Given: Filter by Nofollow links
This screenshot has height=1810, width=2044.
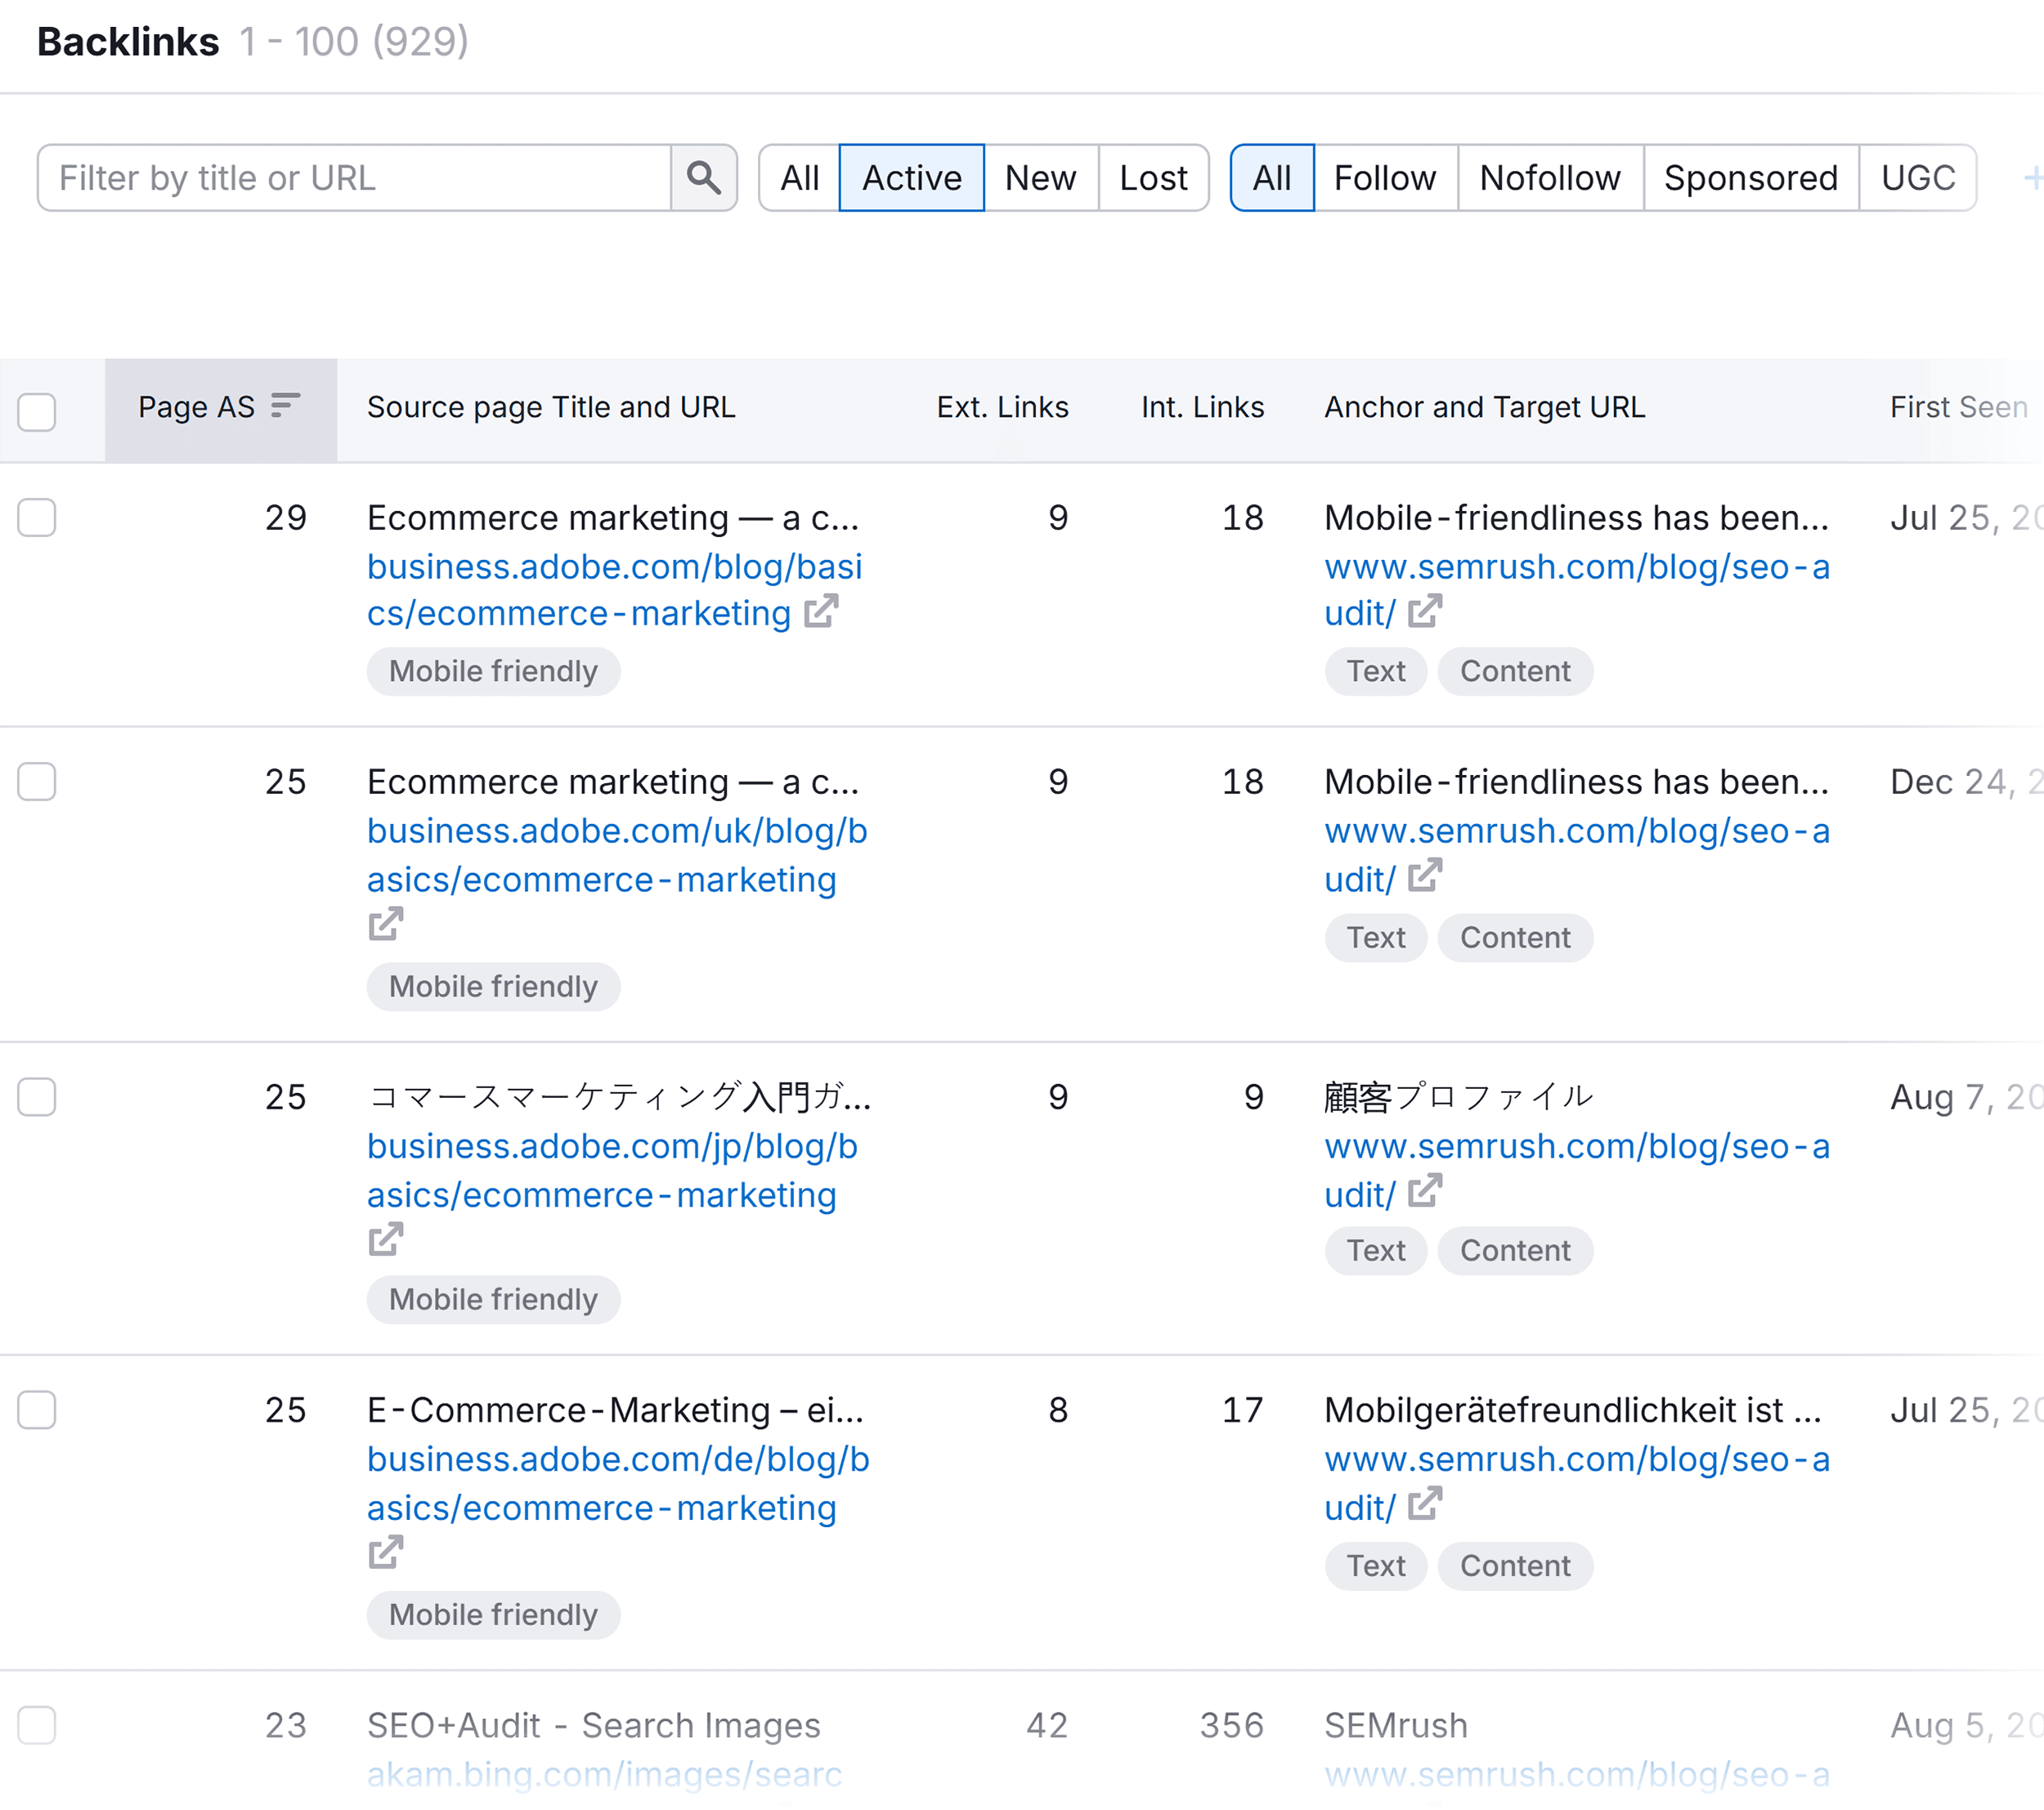Looking at the screenshot, I should pos(1550,178).
